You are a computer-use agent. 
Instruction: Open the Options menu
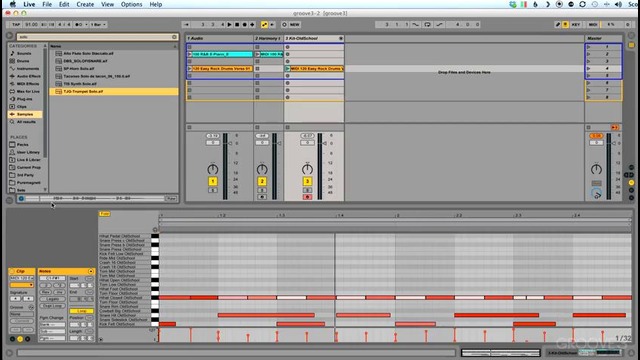(x=131, y=4)
